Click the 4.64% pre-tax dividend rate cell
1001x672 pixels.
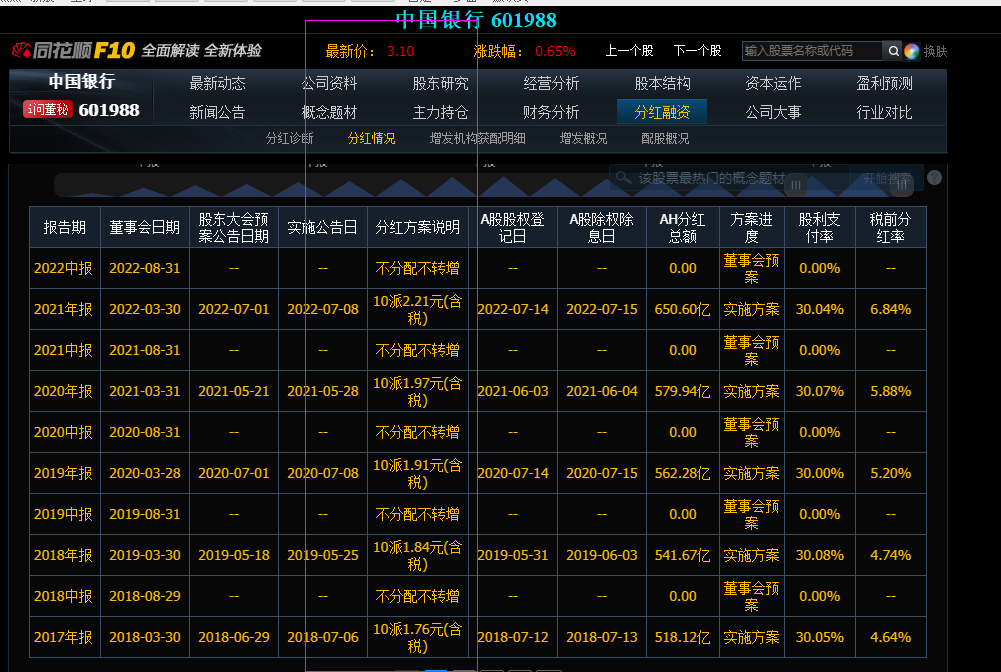(891, 637)
